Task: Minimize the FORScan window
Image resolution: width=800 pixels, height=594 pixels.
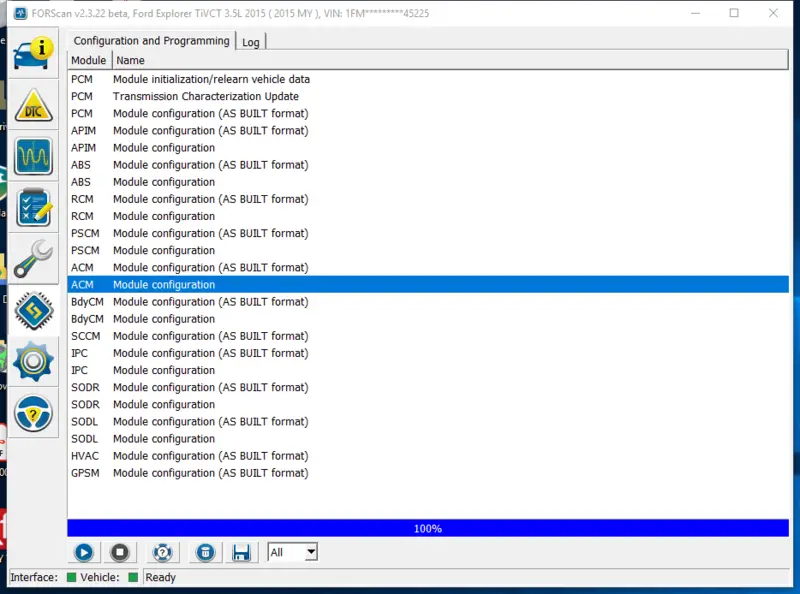Action: 695,13
